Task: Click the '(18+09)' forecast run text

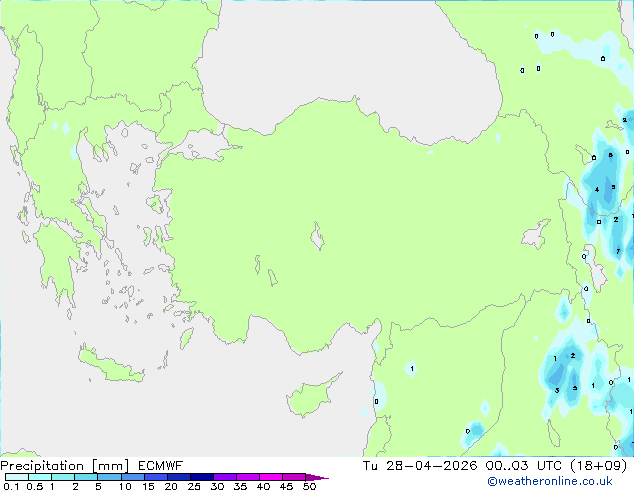Action: [598, 466]
